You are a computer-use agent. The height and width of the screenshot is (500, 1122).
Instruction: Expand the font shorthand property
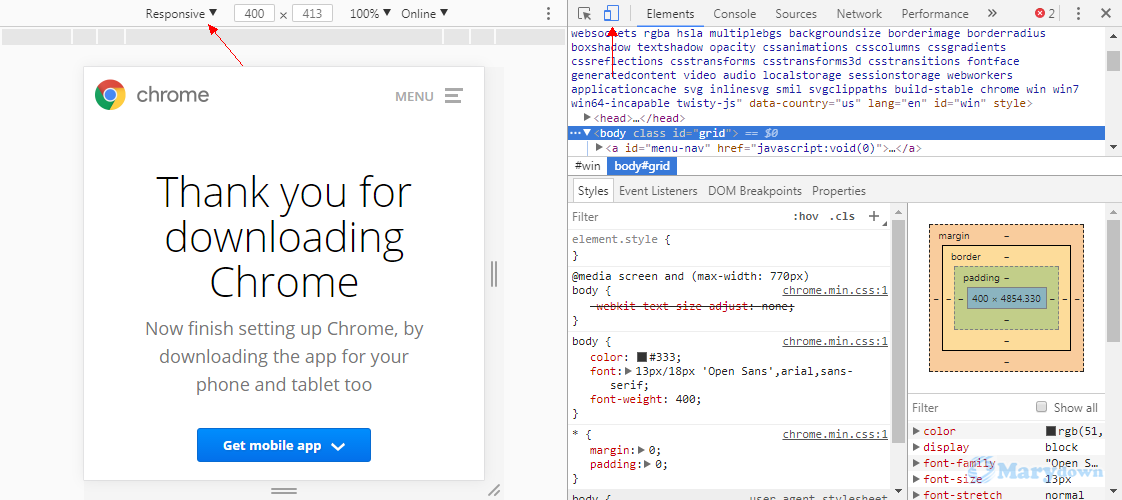point(628,371)
